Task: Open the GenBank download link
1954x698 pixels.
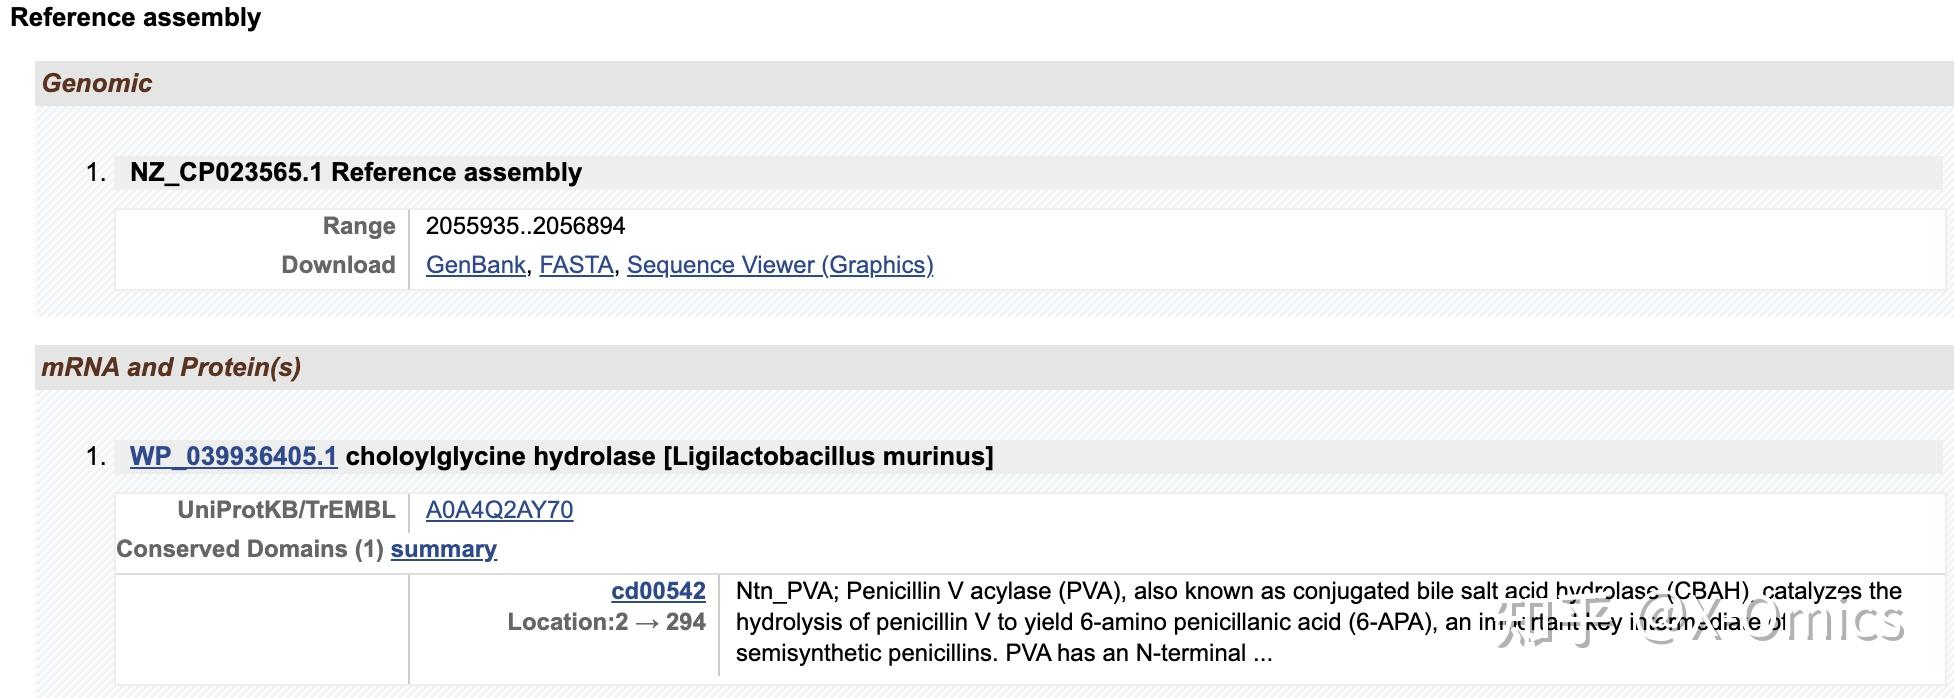Action: (475, 265)
